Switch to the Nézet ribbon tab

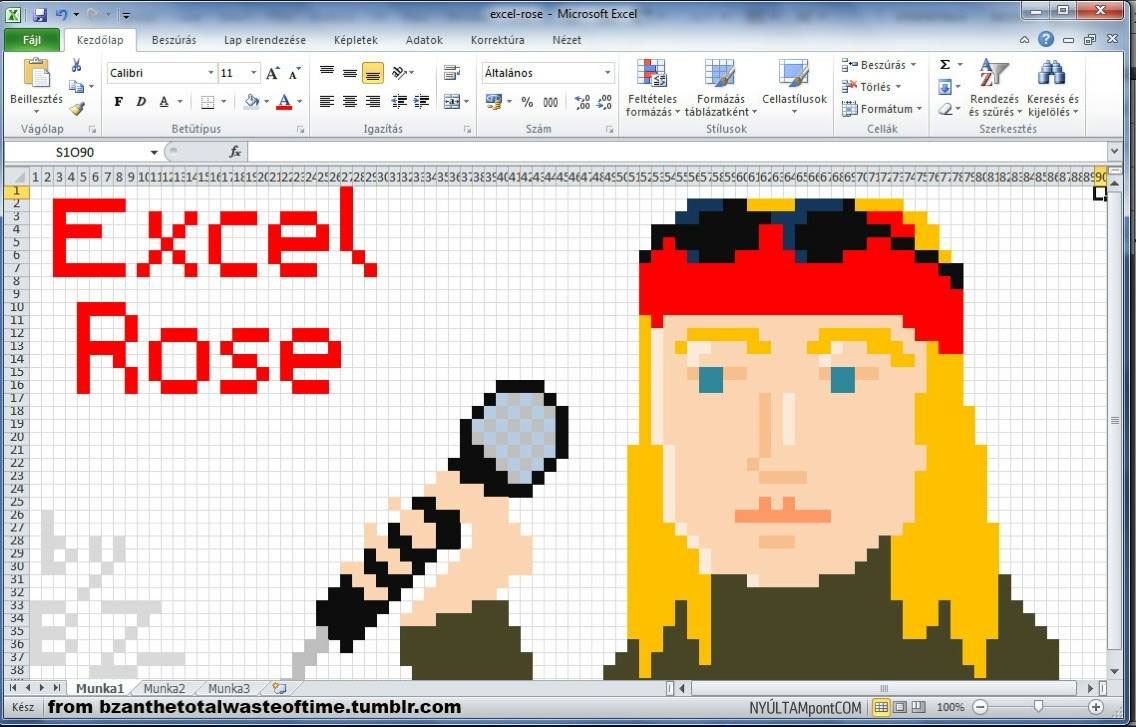coord(567,40)
